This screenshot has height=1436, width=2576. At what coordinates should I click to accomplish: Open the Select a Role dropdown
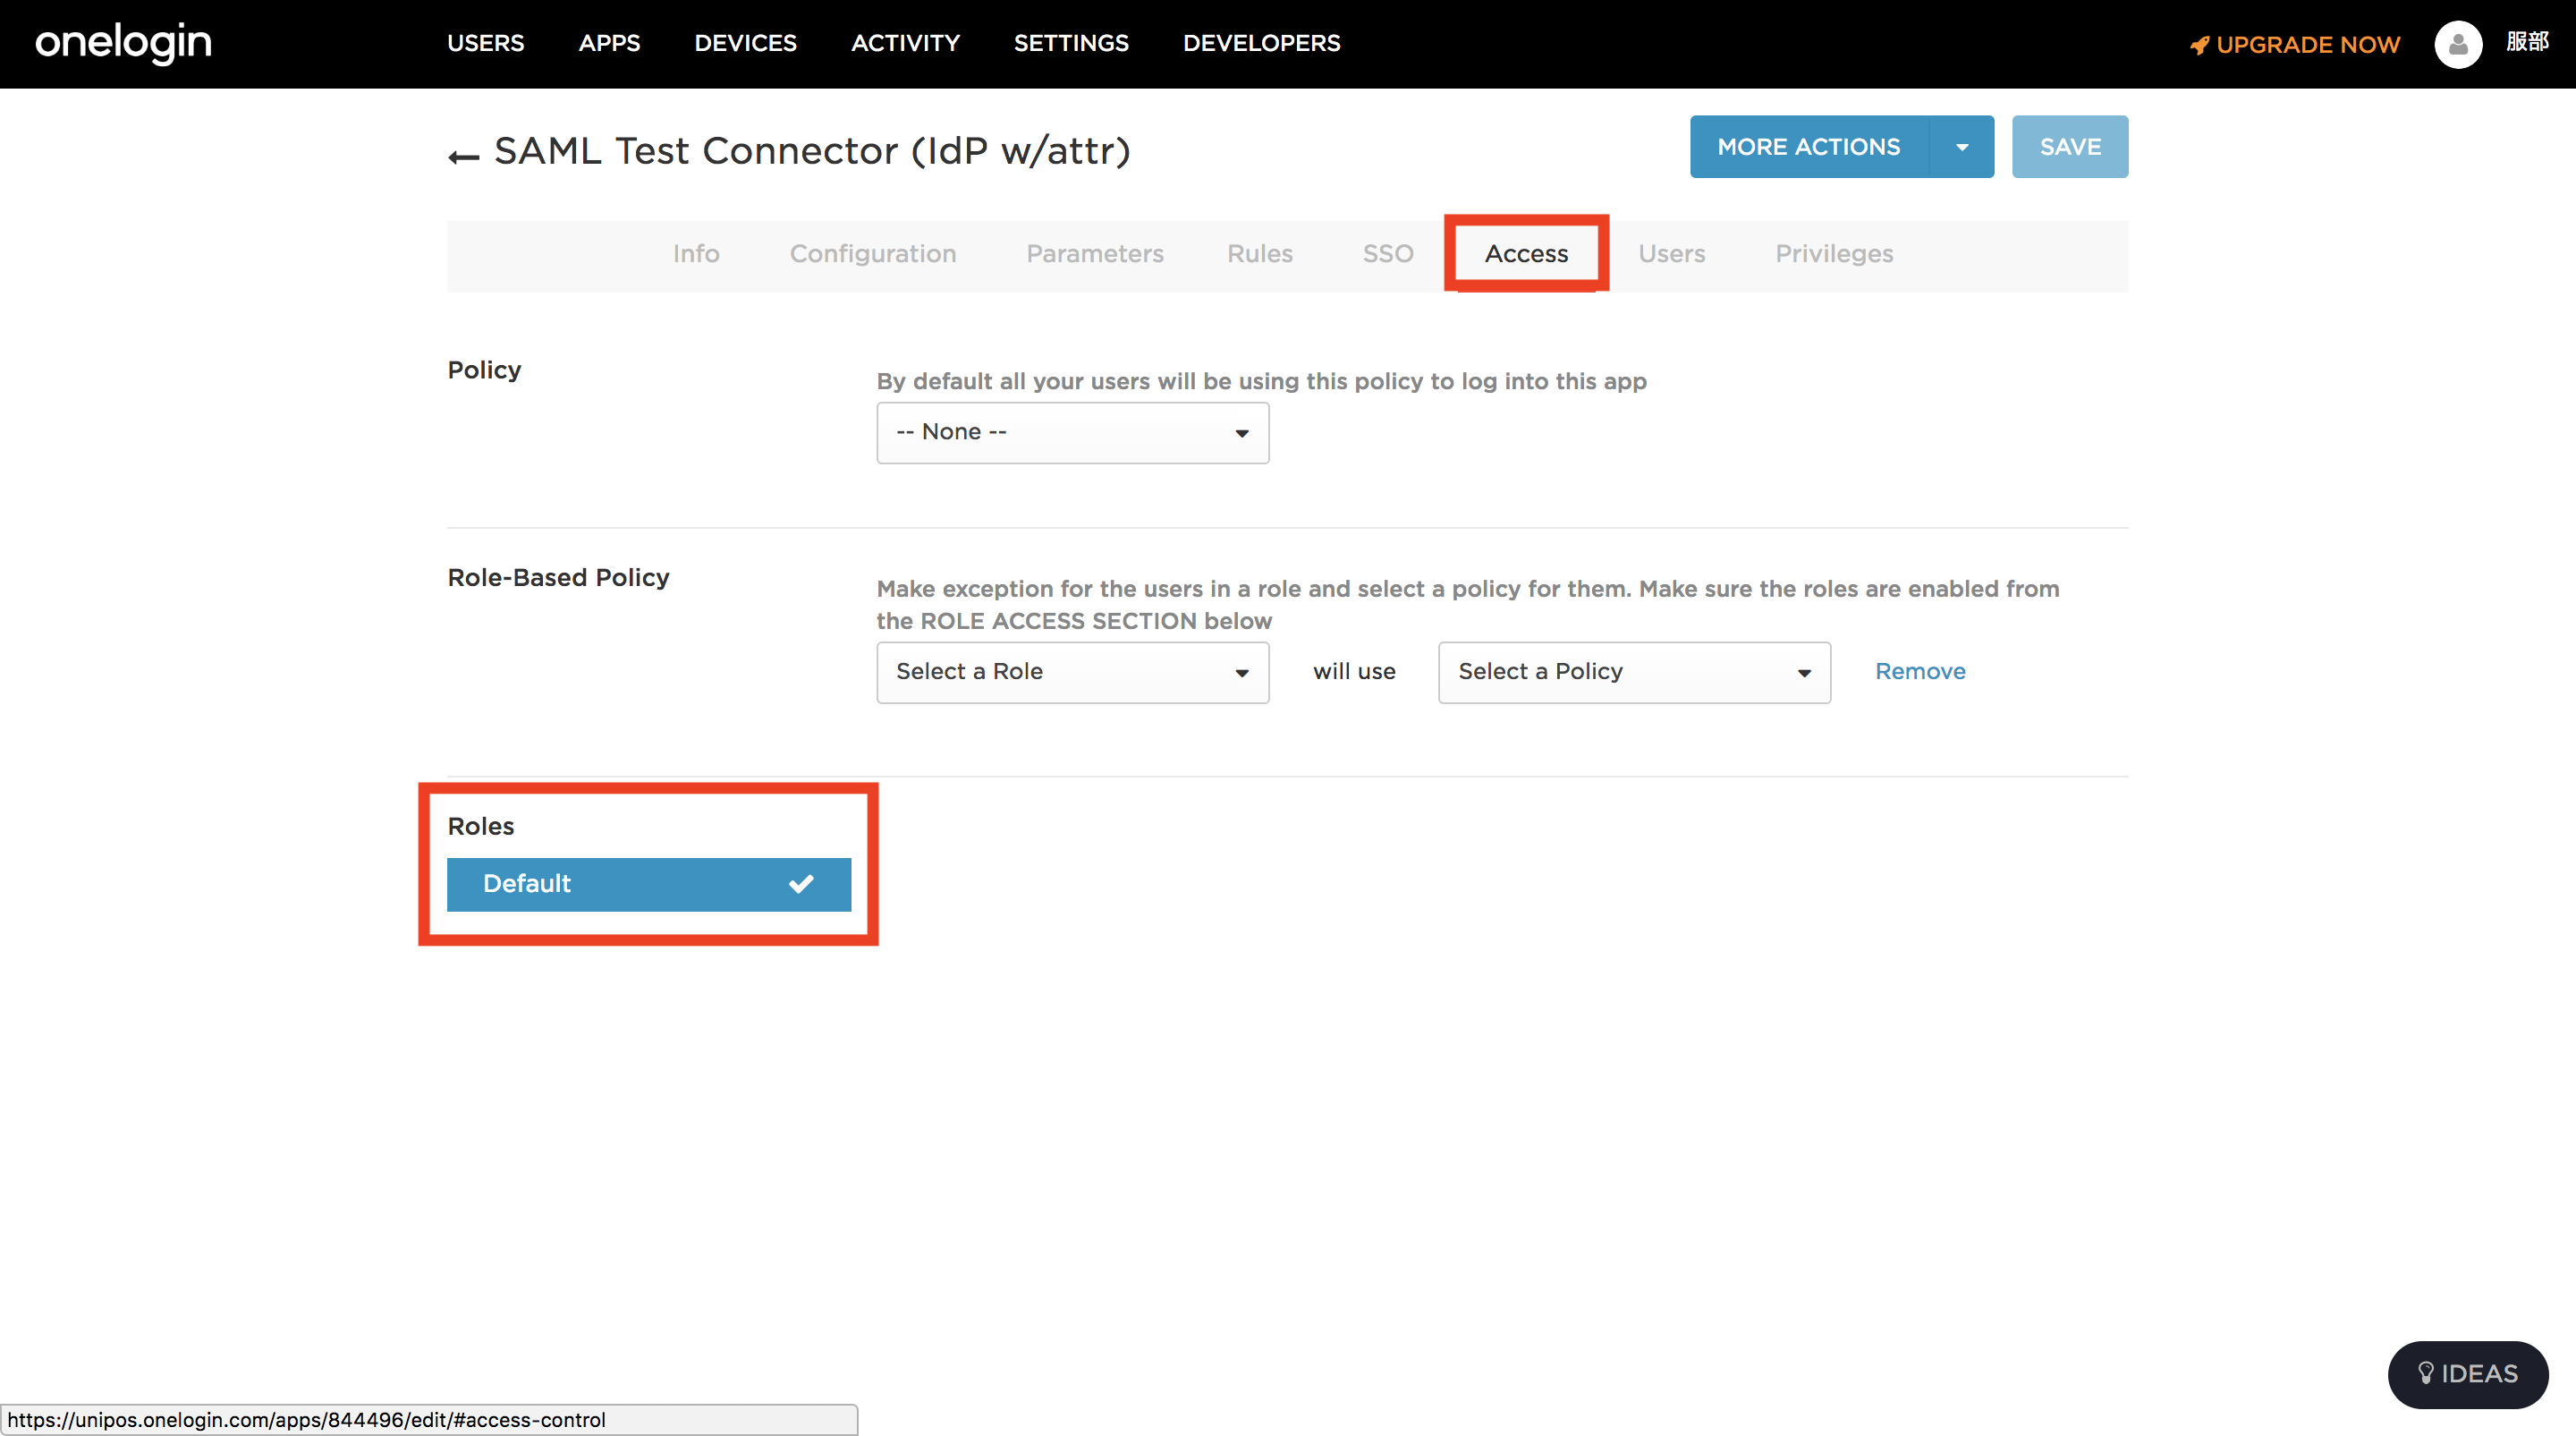pyautogui.click(x=1072, y=672)
